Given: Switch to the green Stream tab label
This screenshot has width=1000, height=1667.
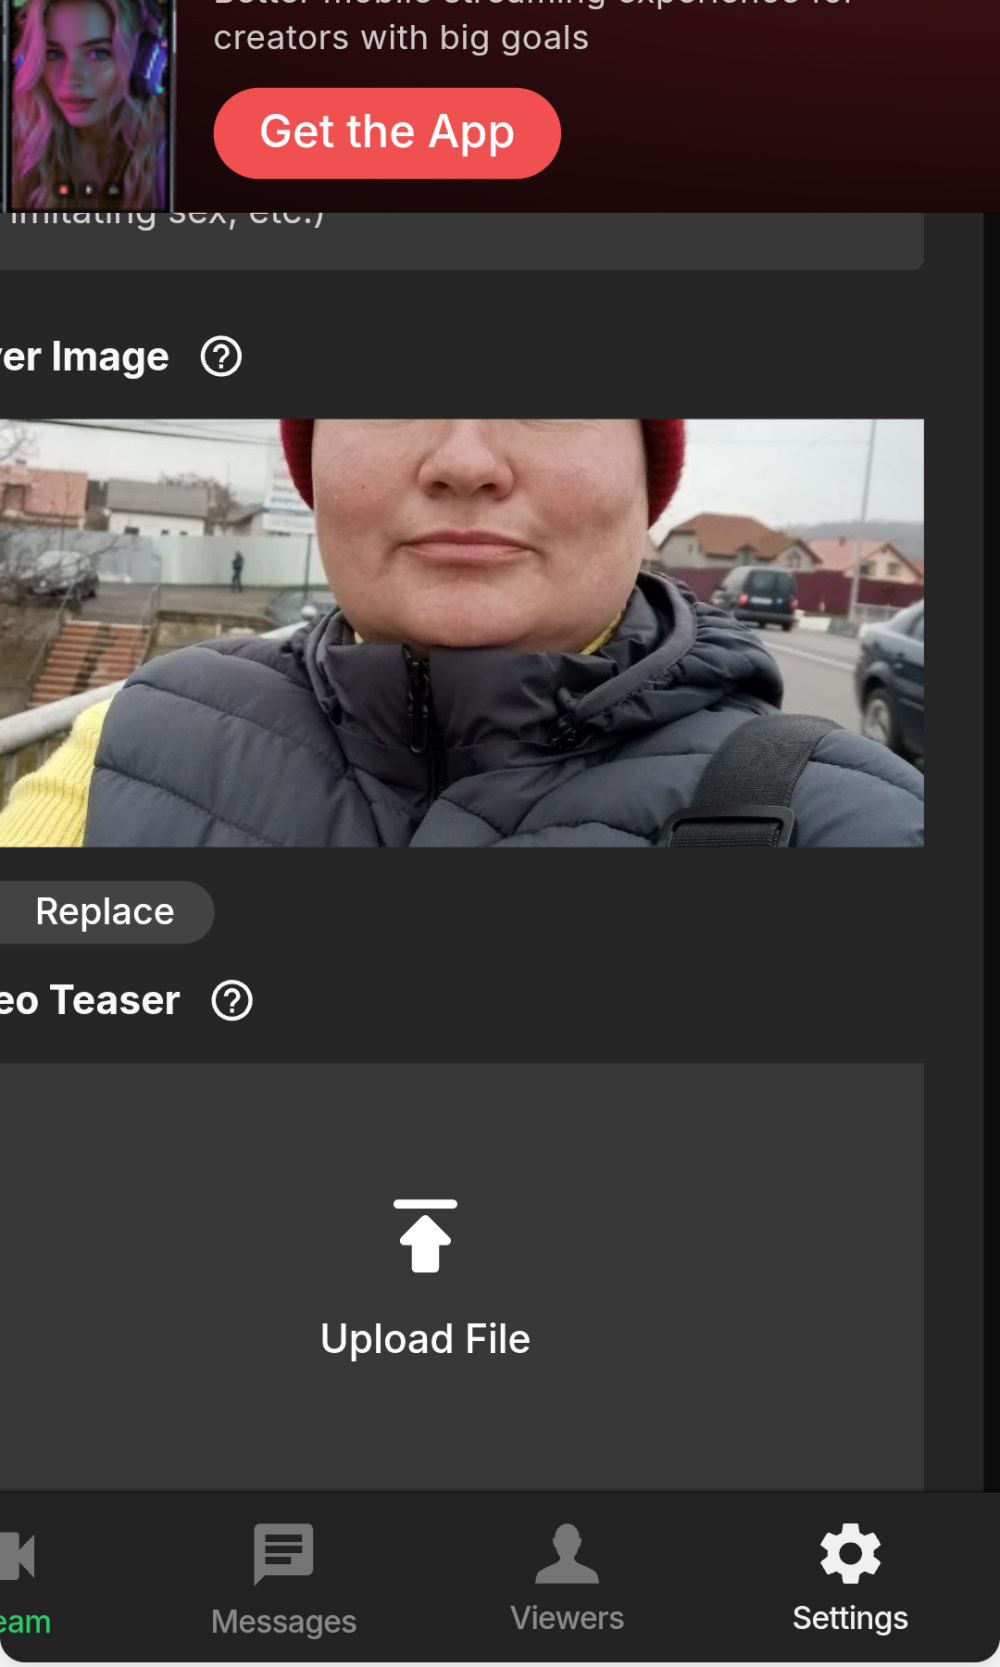Looking at the screenshot, I should tap(25, 1622).
